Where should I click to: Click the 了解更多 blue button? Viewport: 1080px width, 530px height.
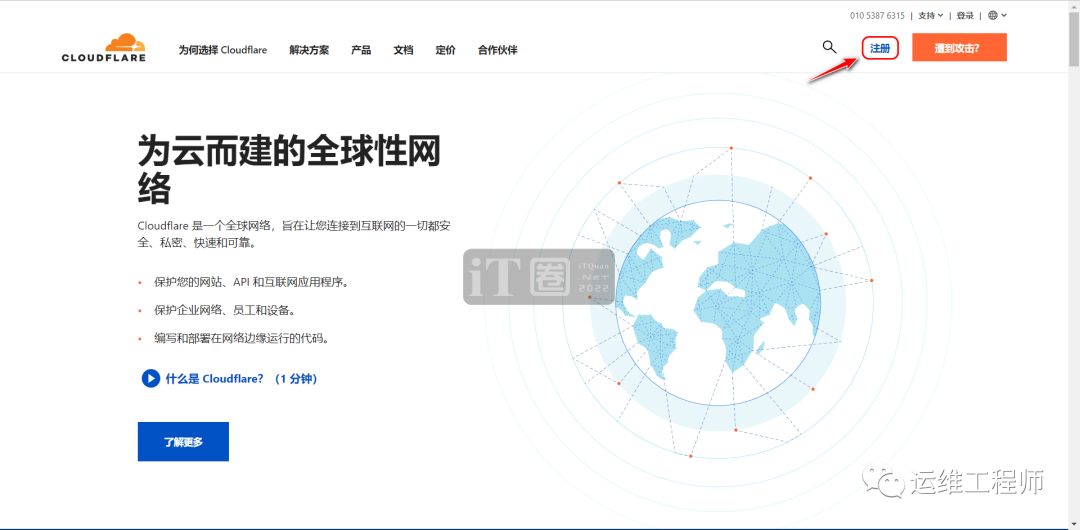pos(183,442)
